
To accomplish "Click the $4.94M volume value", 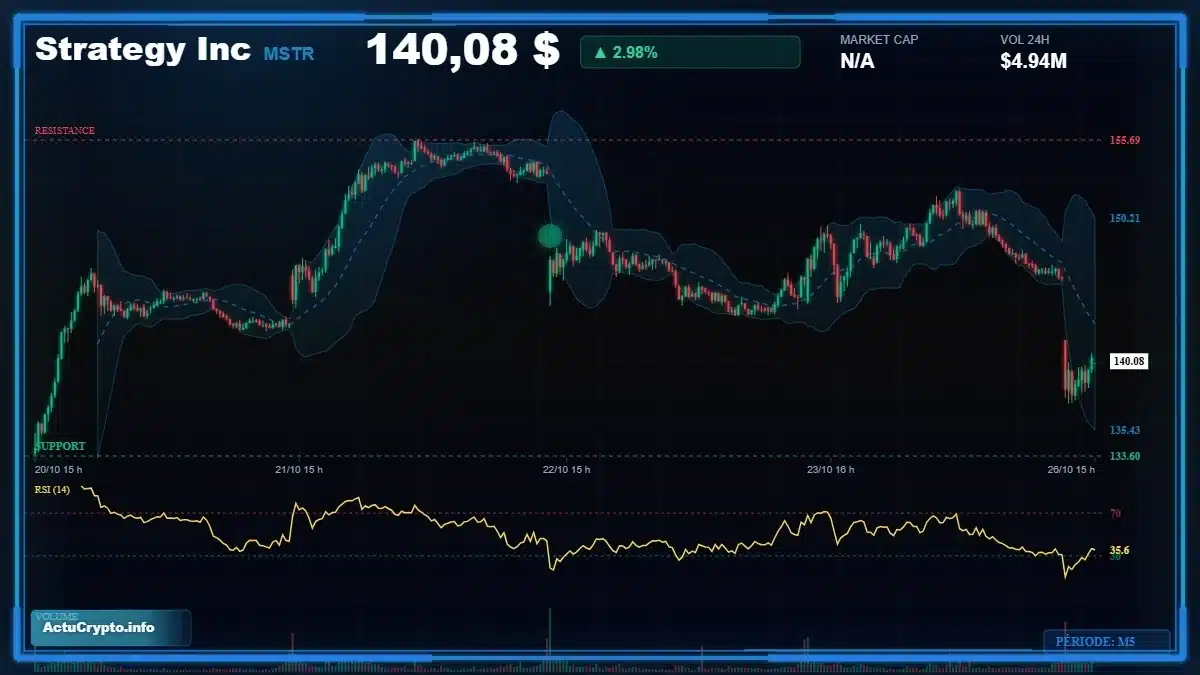I will 1033,61.
